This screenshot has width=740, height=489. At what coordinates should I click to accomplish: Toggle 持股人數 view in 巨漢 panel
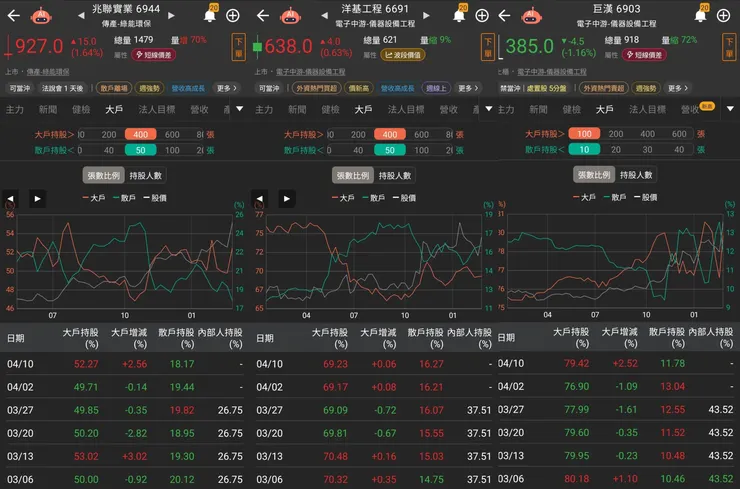[x=636, y=175]
